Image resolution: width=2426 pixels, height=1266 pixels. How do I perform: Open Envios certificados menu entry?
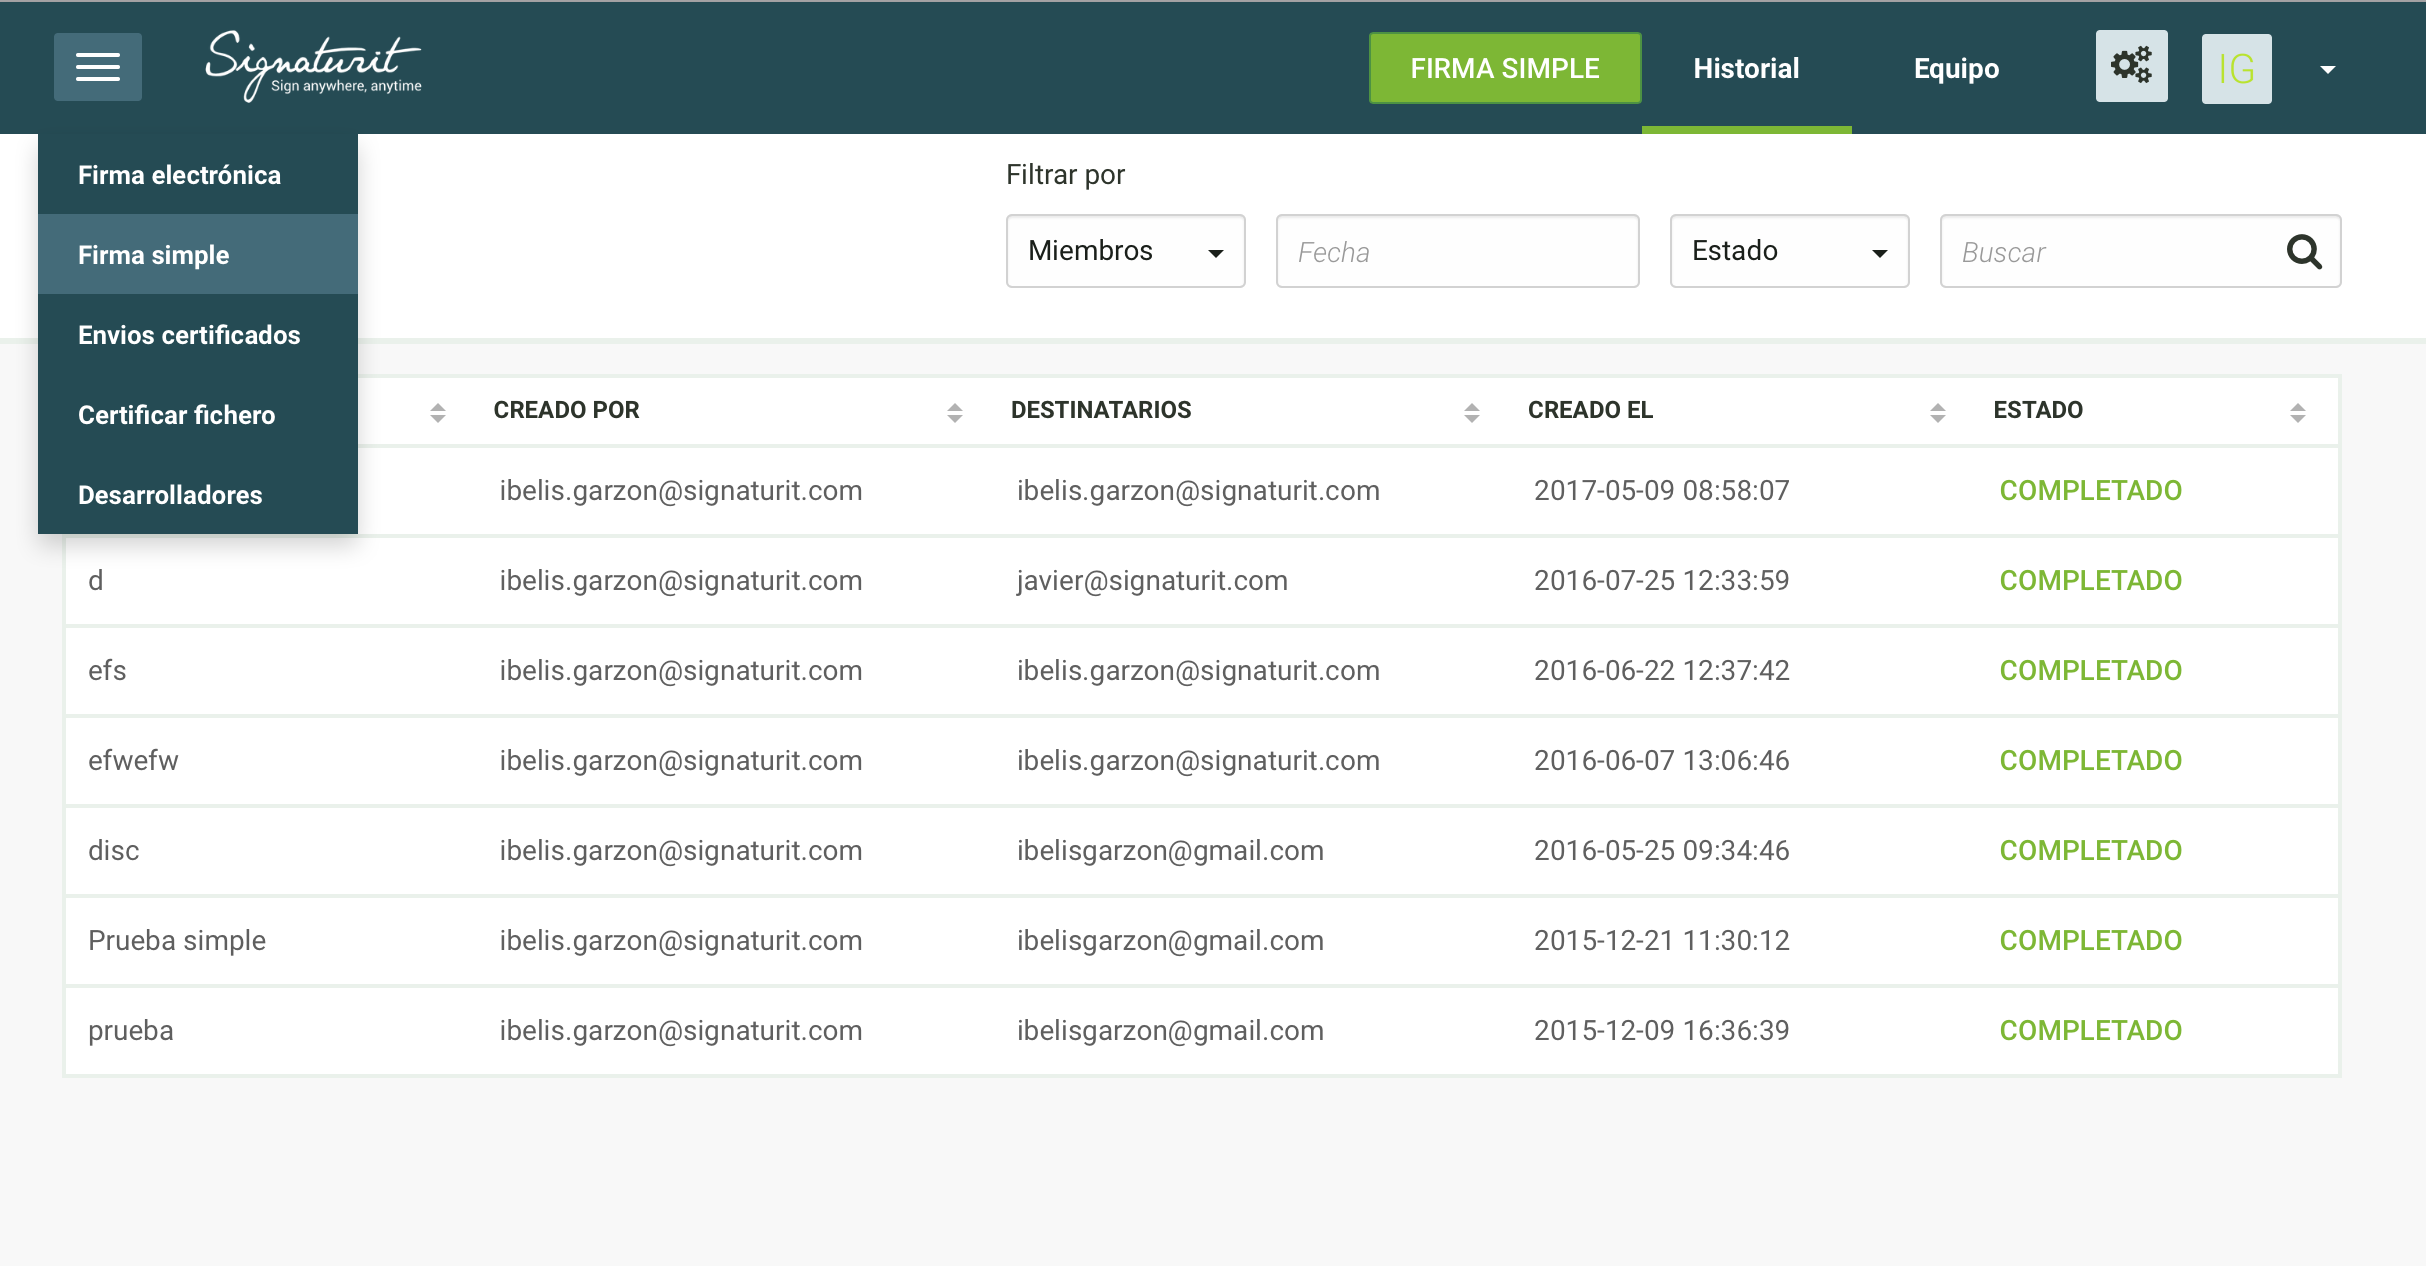pos(198,335)
